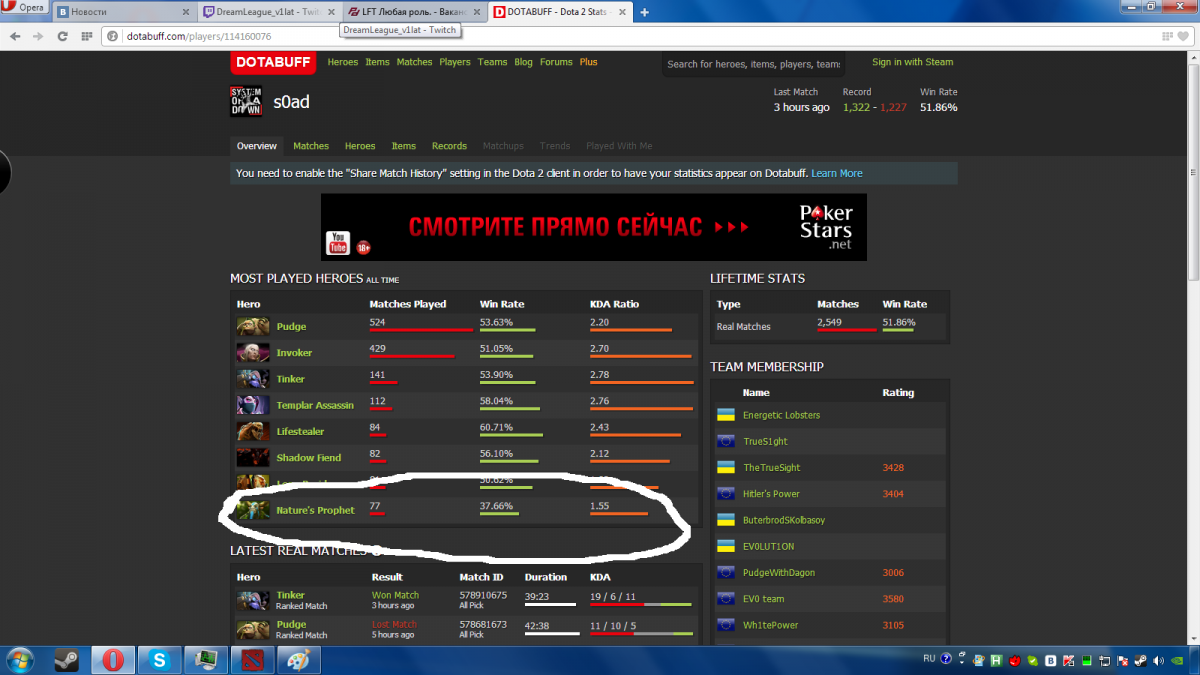Screen dimensions: 1200x675
Task: Click the s0ad player avatar
Action: [248, 101]
